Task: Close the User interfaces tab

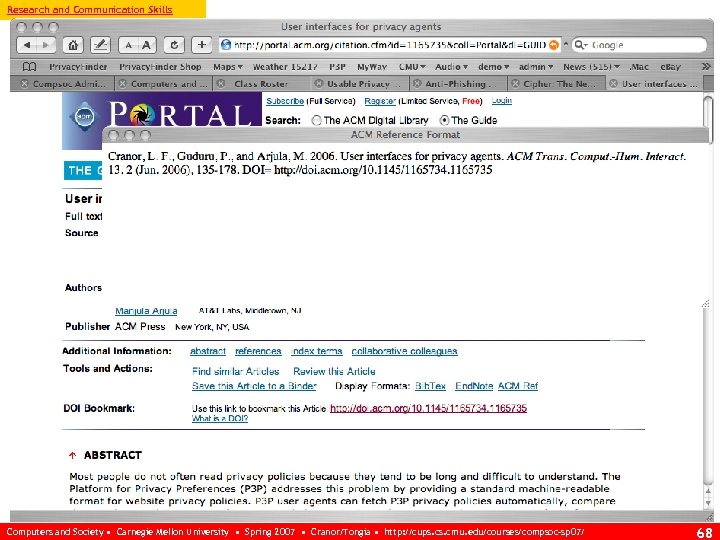Action: pyautogui.click(x=613, y=84)
